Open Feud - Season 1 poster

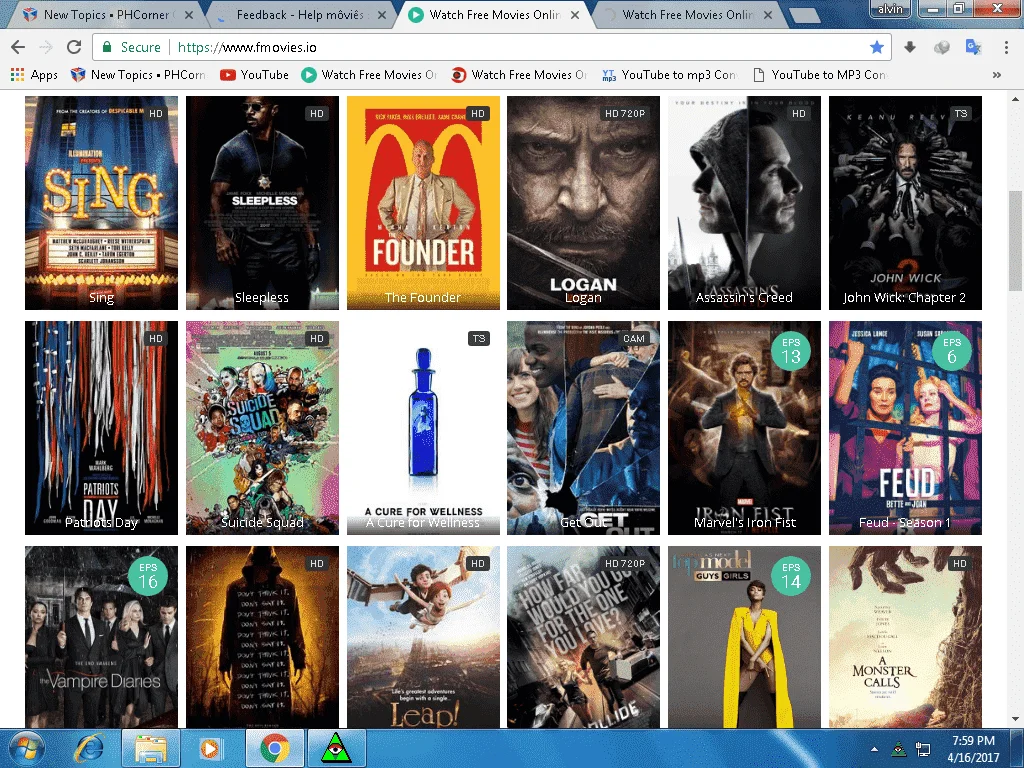pyautogui.click(x=905, y=428)
